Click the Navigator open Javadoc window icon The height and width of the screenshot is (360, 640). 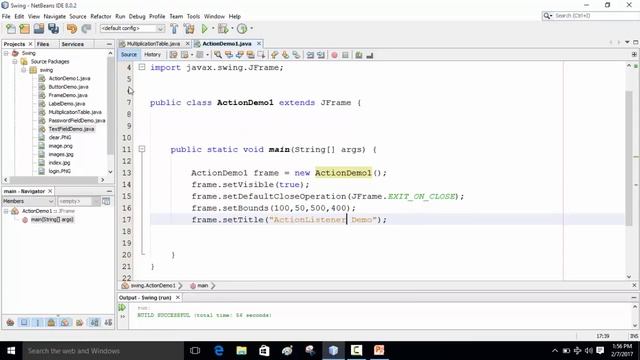pyautogui.click(x=106, y=201)
